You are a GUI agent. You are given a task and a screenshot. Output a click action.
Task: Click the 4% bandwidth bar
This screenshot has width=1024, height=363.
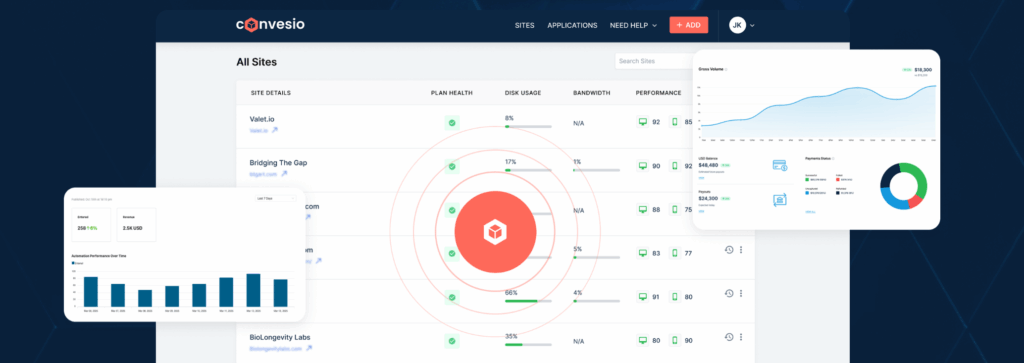[596, 301]
